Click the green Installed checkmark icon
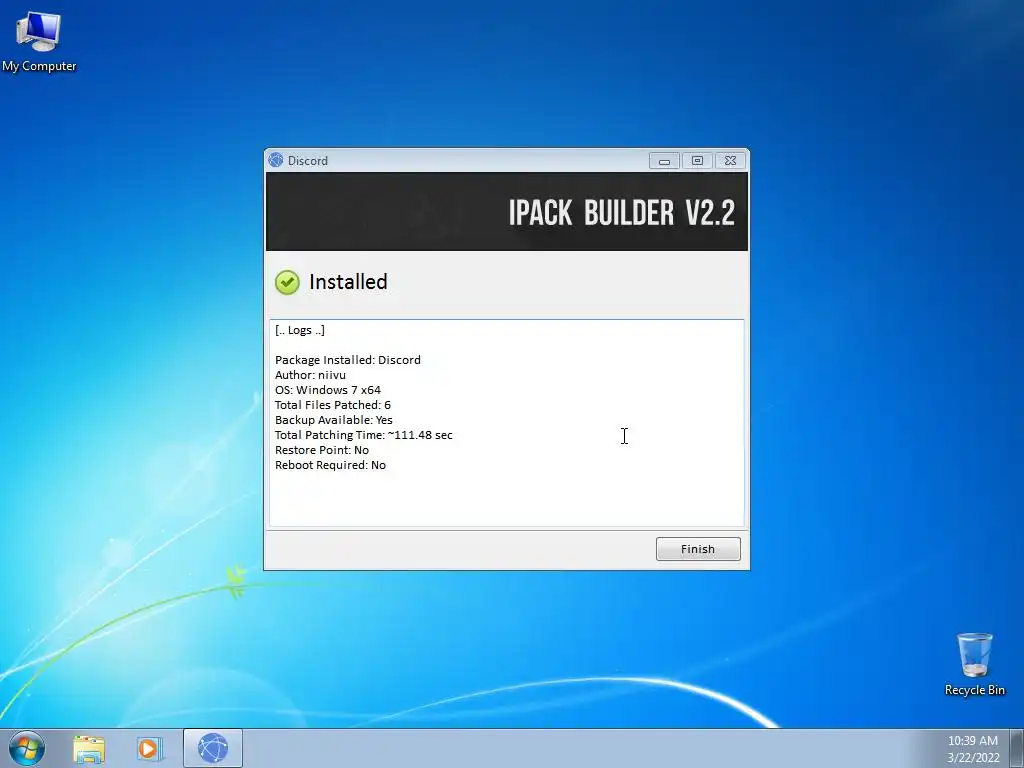Image resolution: width=1024 pixels, height=768 pixels. pos(287,282)
